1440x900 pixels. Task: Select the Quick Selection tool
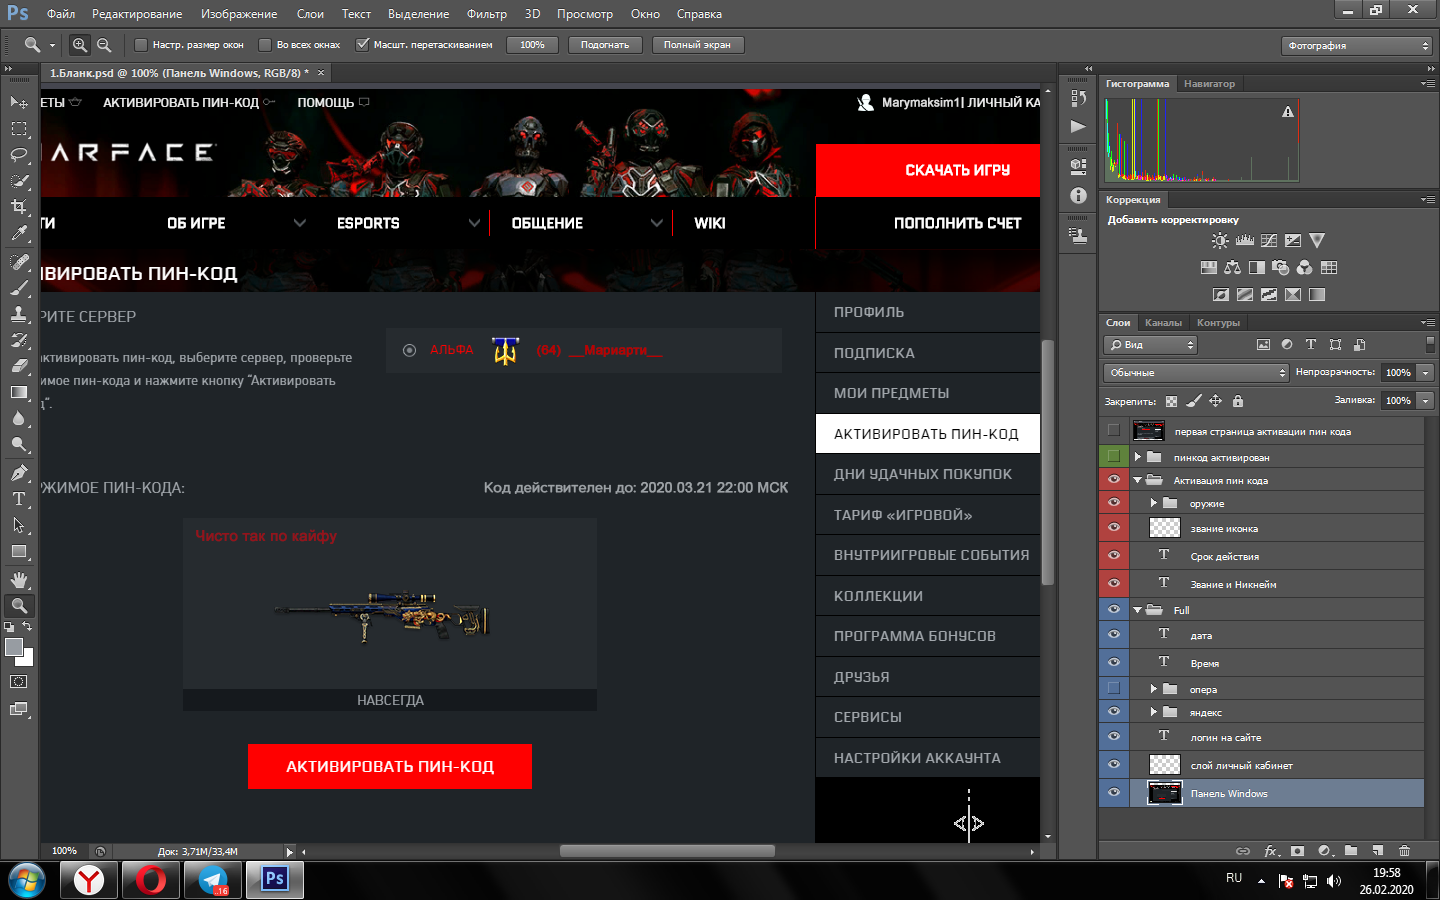pyautogui.click(x=19, y=181)
